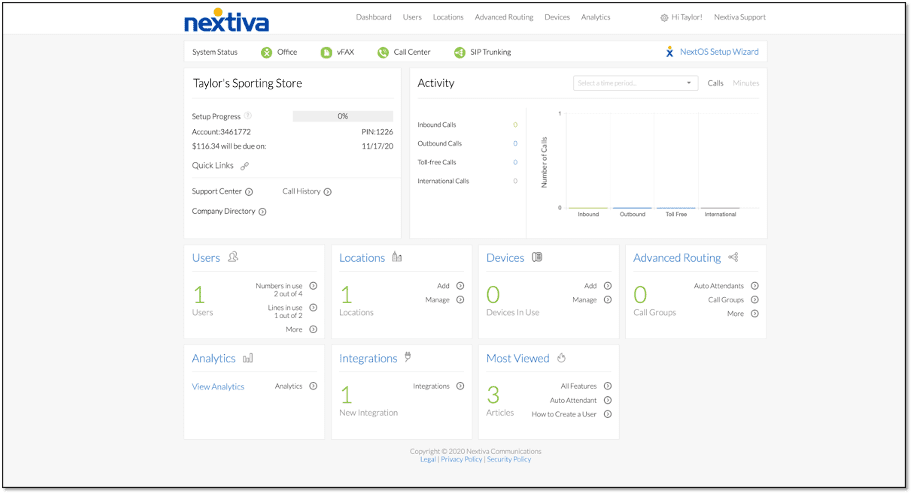Open Office system status icon
The image size is (912, 494).
pos(266,52)
